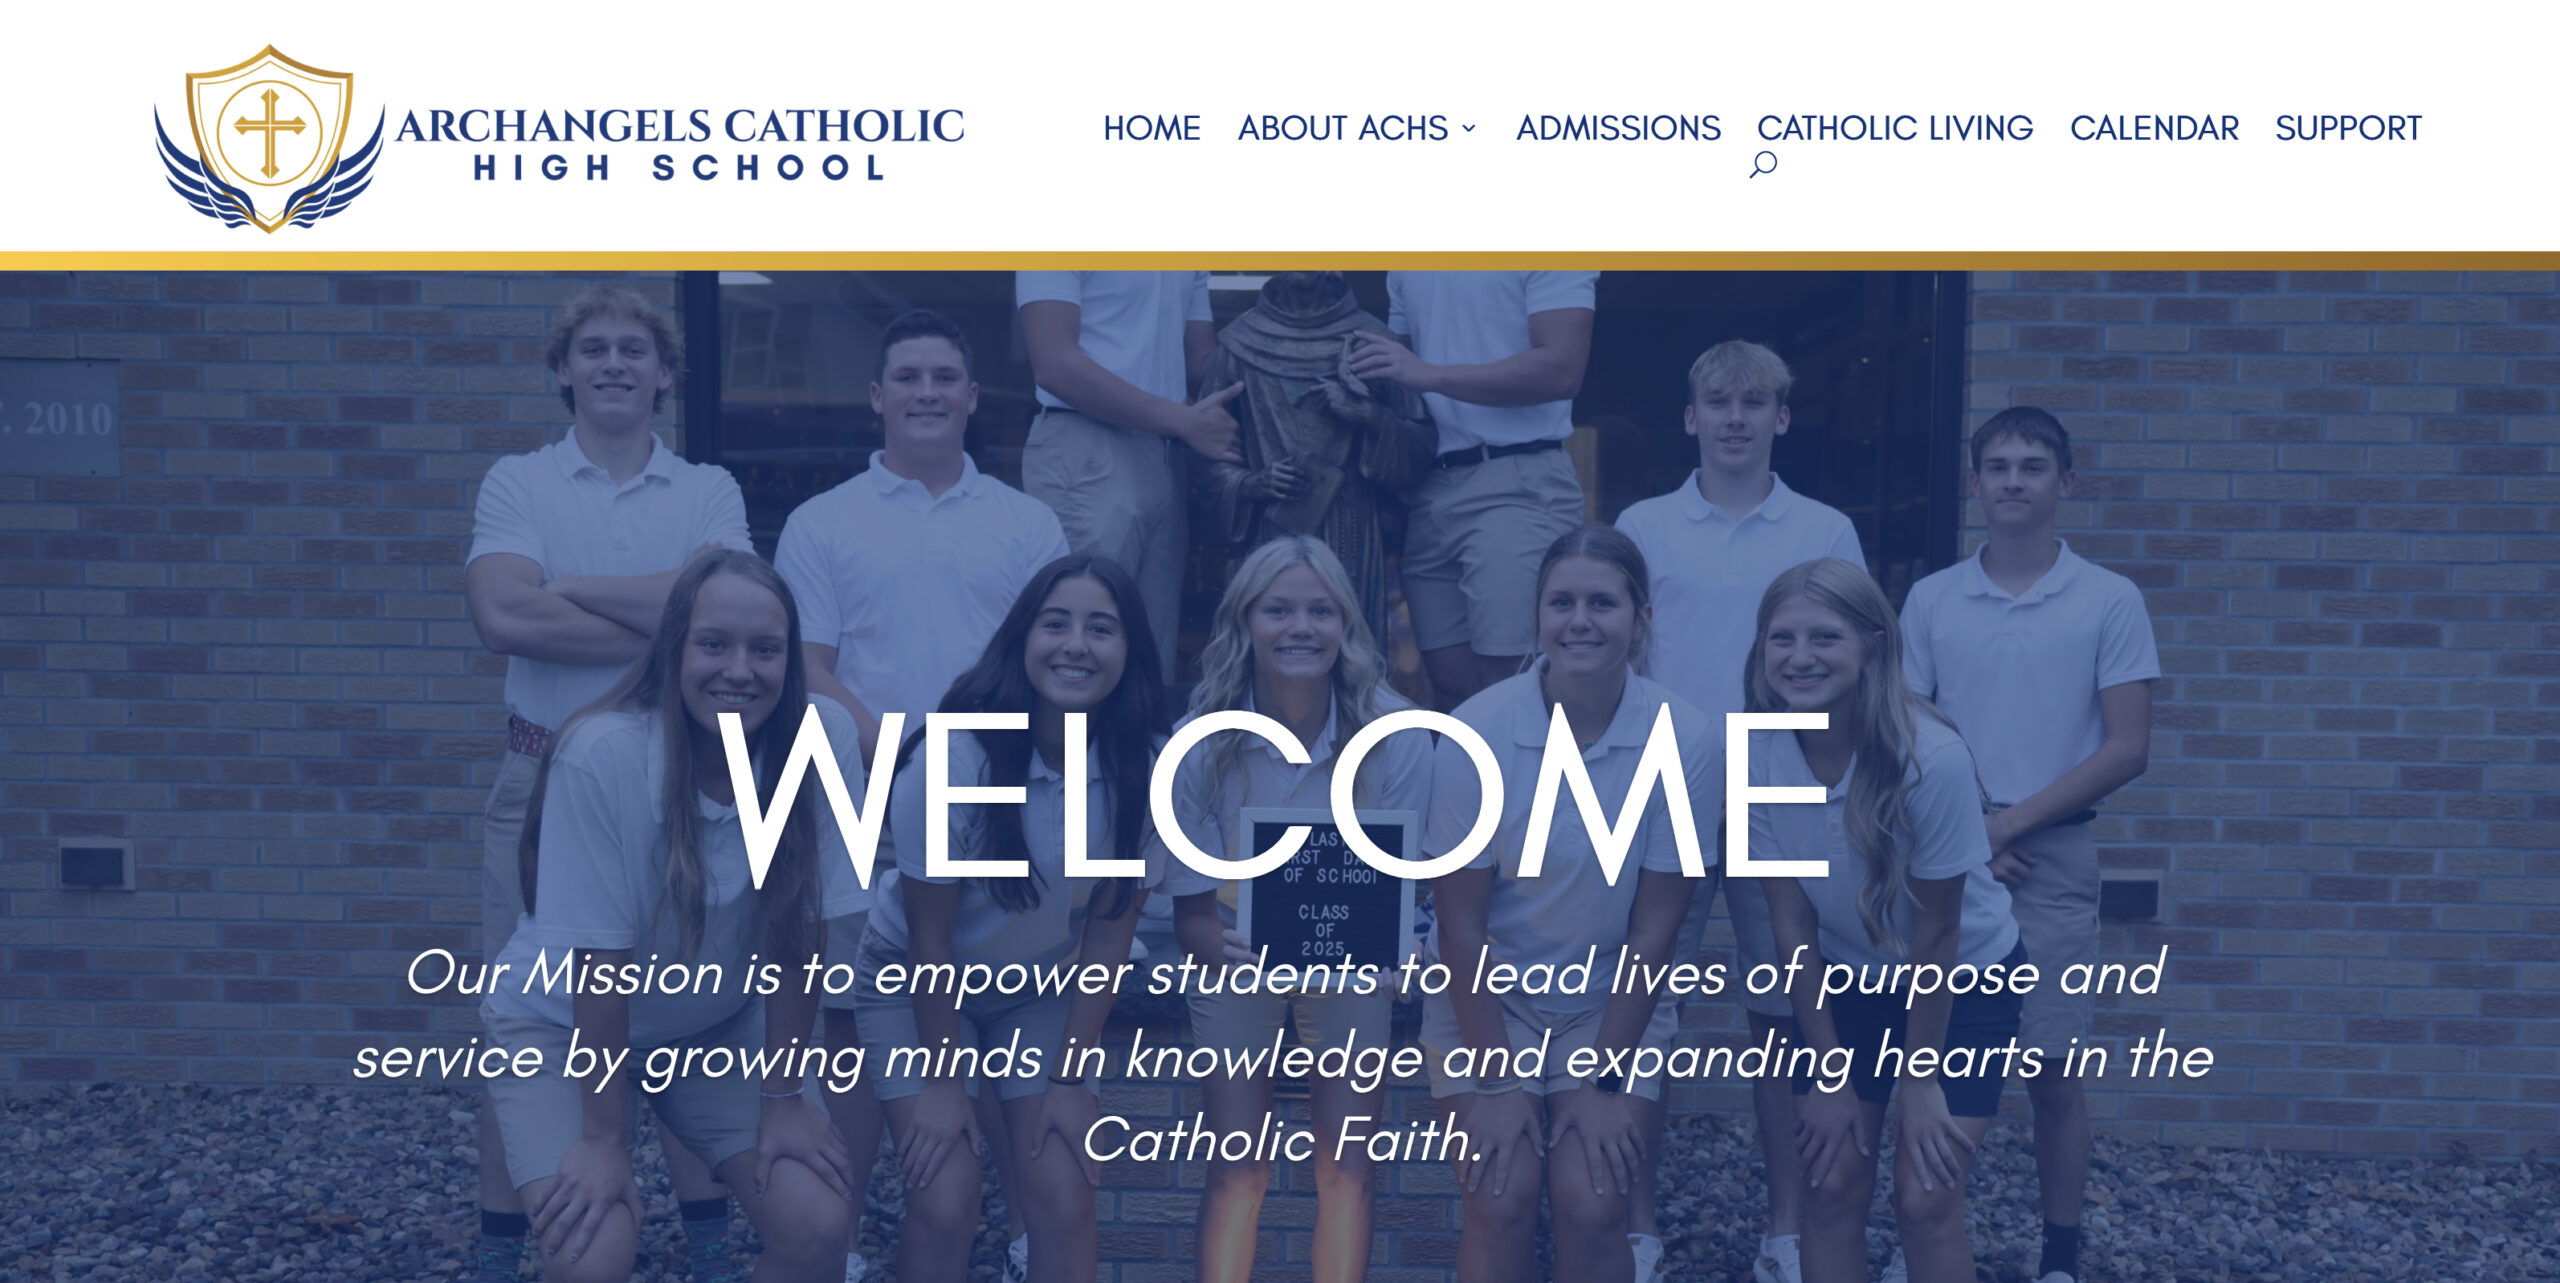Open the Catholic Living page
The width and height of the screenshot is (2560, 1283).
(x=1895, y=128)
